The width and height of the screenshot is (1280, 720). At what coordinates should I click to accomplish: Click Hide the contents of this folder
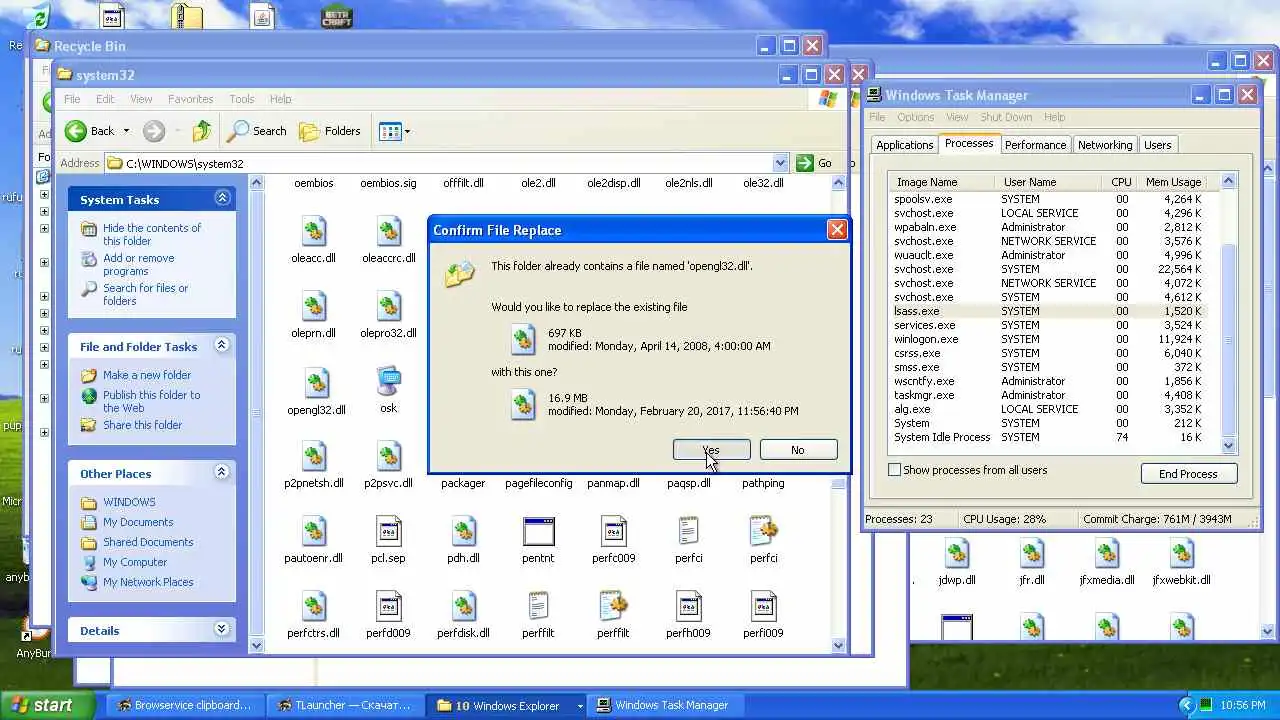tap(152, 234)
